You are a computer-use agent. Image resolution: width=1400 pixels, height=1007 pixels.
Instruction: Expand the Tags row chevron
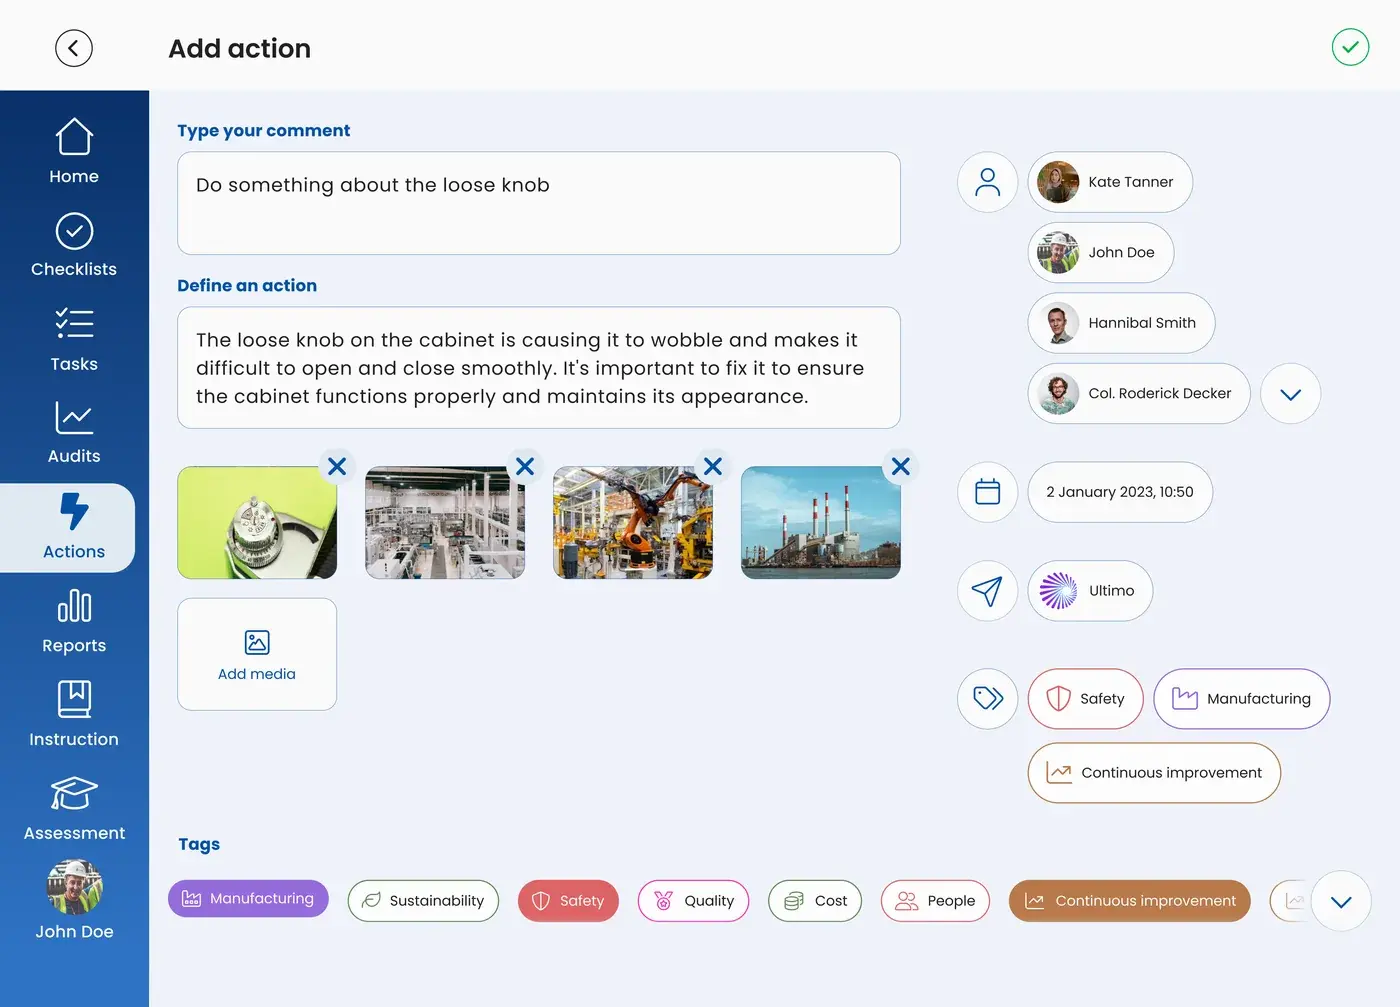(x=1341, y=902)
